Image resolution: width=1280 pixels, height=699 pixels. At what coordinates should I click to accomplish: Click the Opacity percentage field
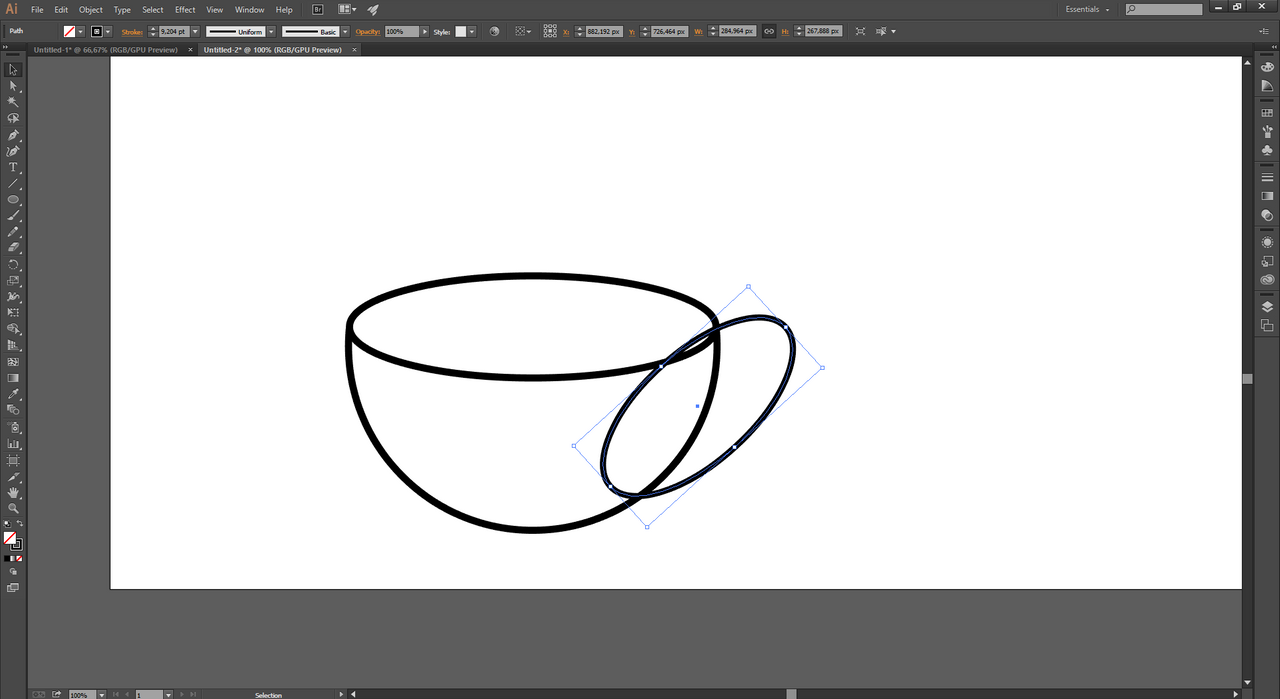(x=402, y=31)
